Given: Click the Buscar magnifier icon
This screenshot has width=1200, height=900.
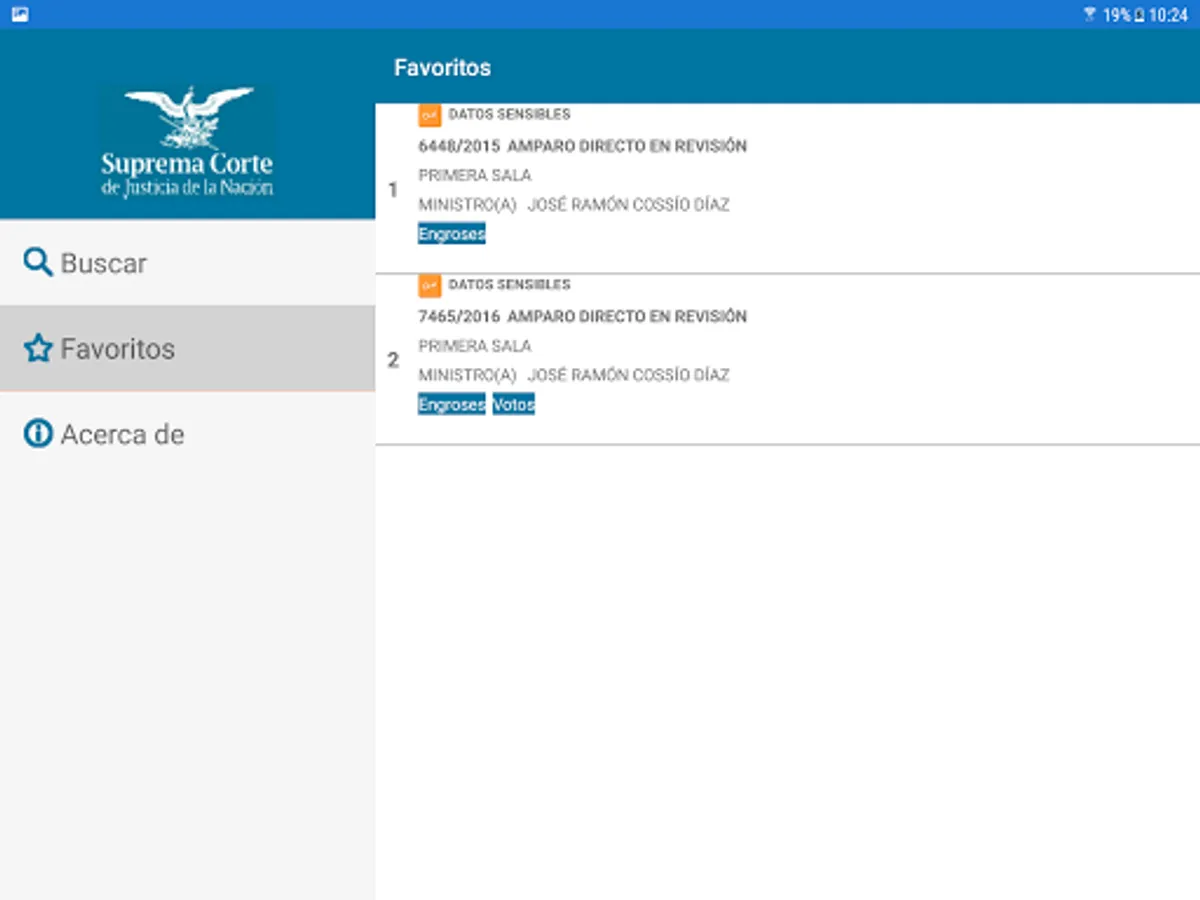Looking at the screenshot, I should pos(37,263).
